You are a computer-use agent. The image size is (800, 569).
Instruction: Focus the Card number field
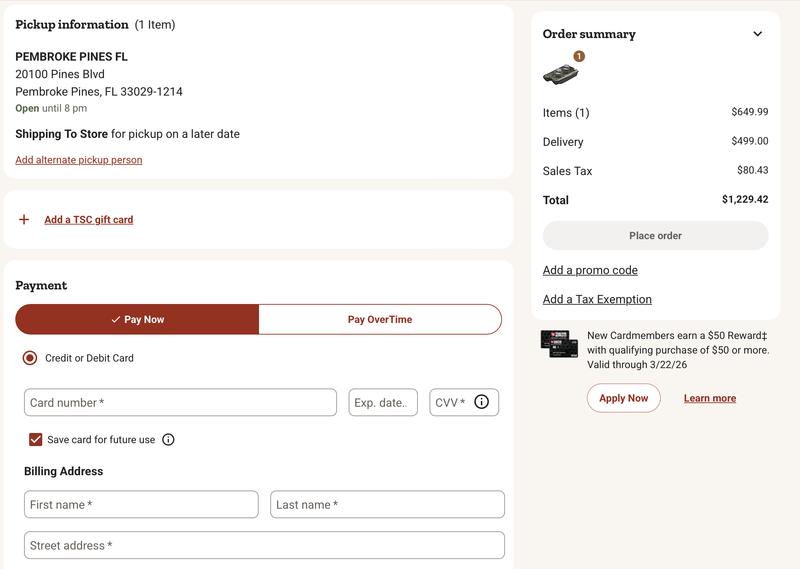click(x=180, y=402)
